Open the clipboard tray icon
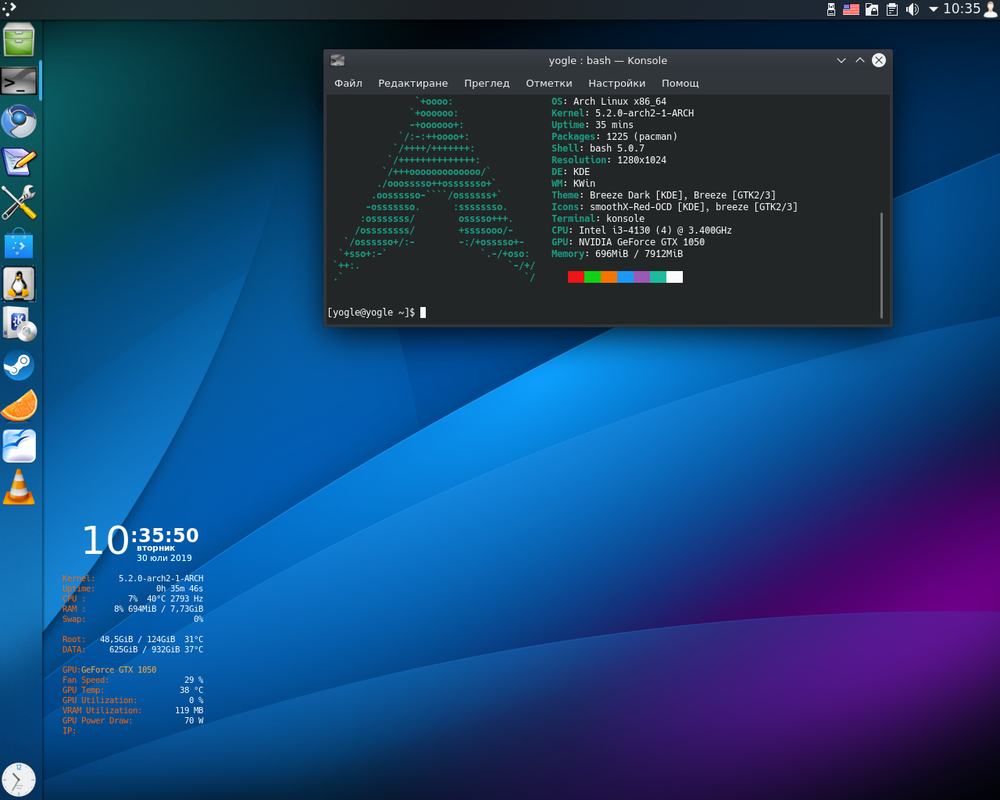1000x800 pixels. [x=892, y=9]
